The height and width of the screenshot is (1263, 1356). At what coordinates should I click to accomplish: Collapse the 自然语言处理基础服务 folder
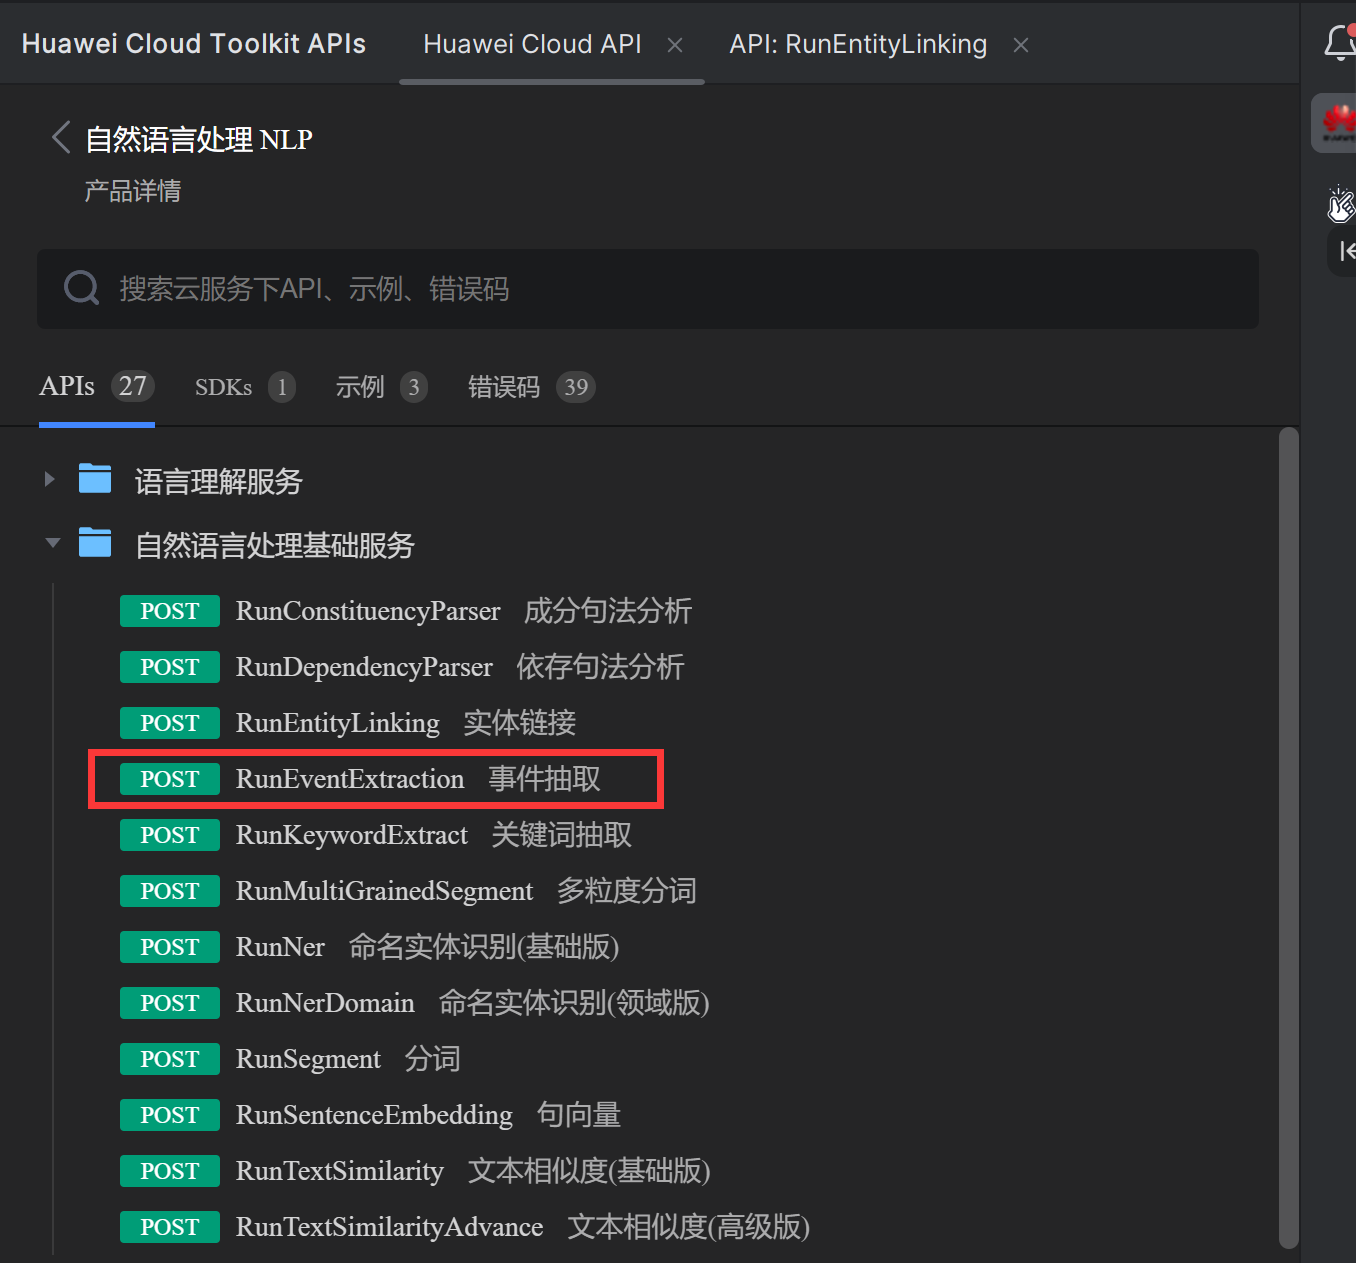(x=52, y=543)
